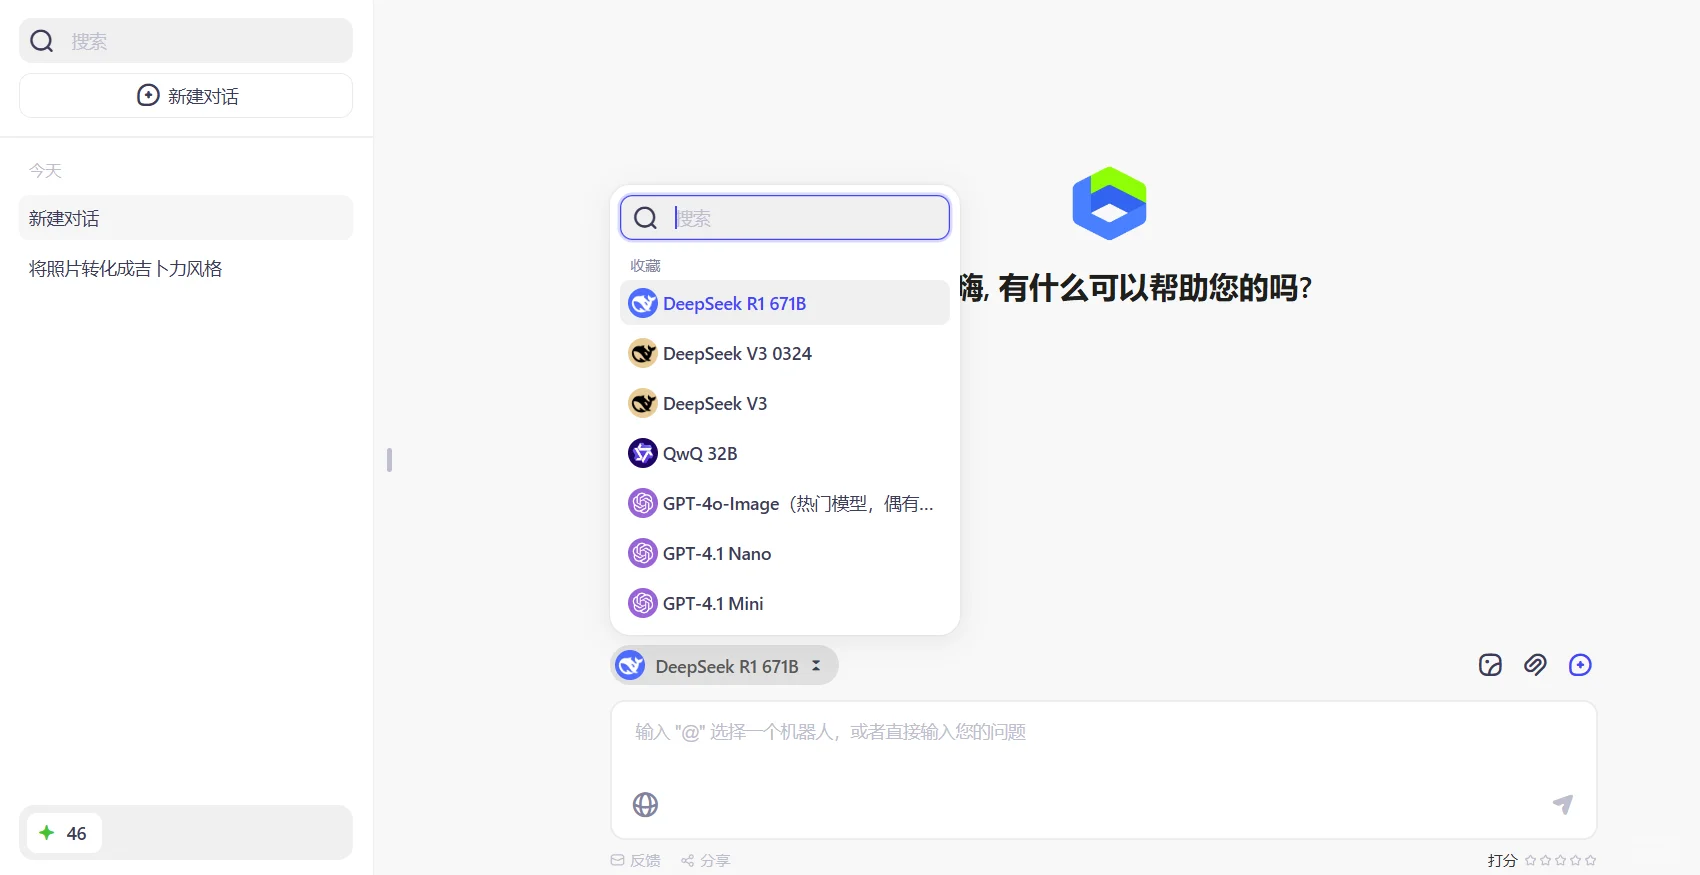Select QwQ 32B model
1700x875 pixels.
[785, 453]
